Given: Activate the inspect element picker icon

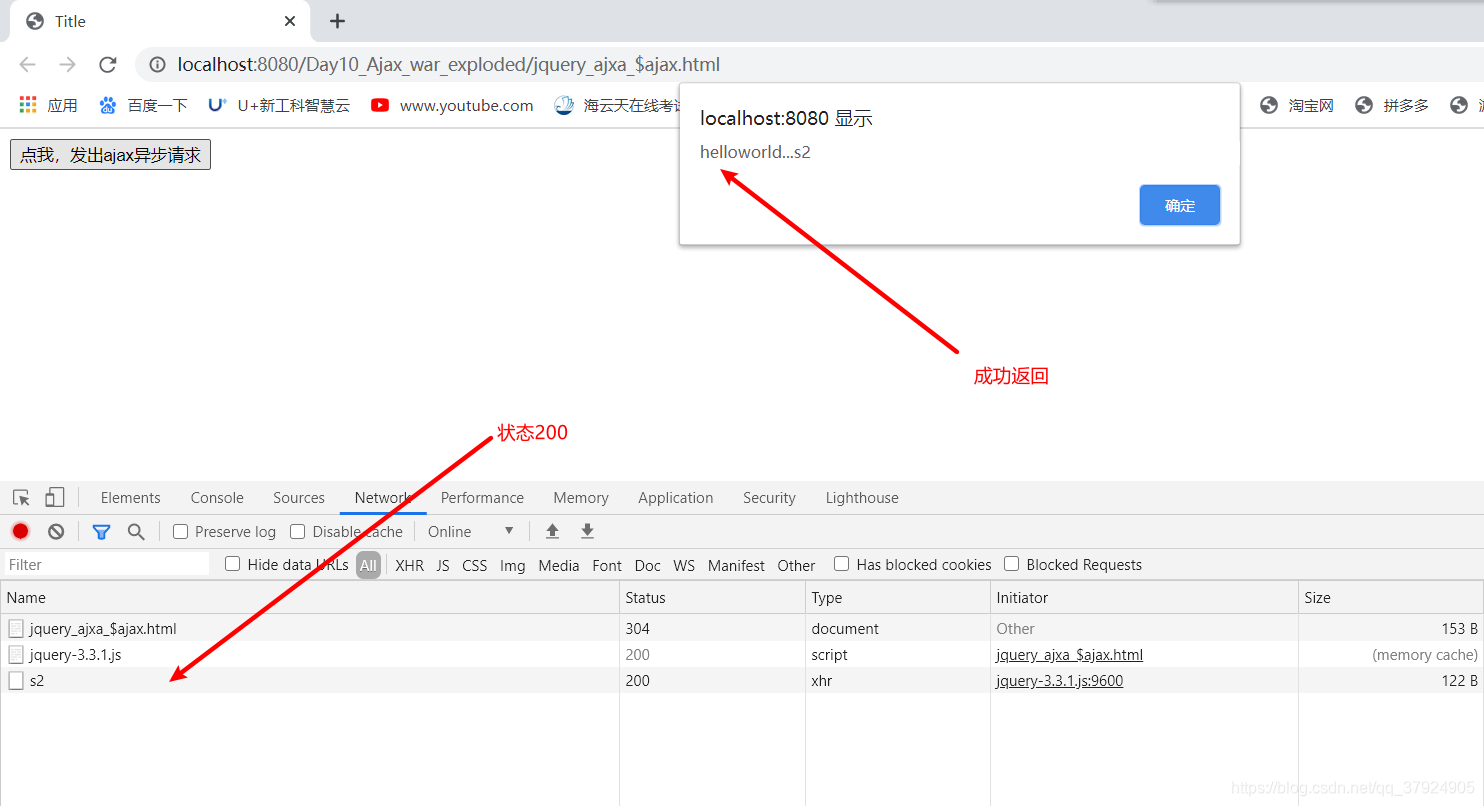Looking at the screenshot, I should tap(21, 498).
